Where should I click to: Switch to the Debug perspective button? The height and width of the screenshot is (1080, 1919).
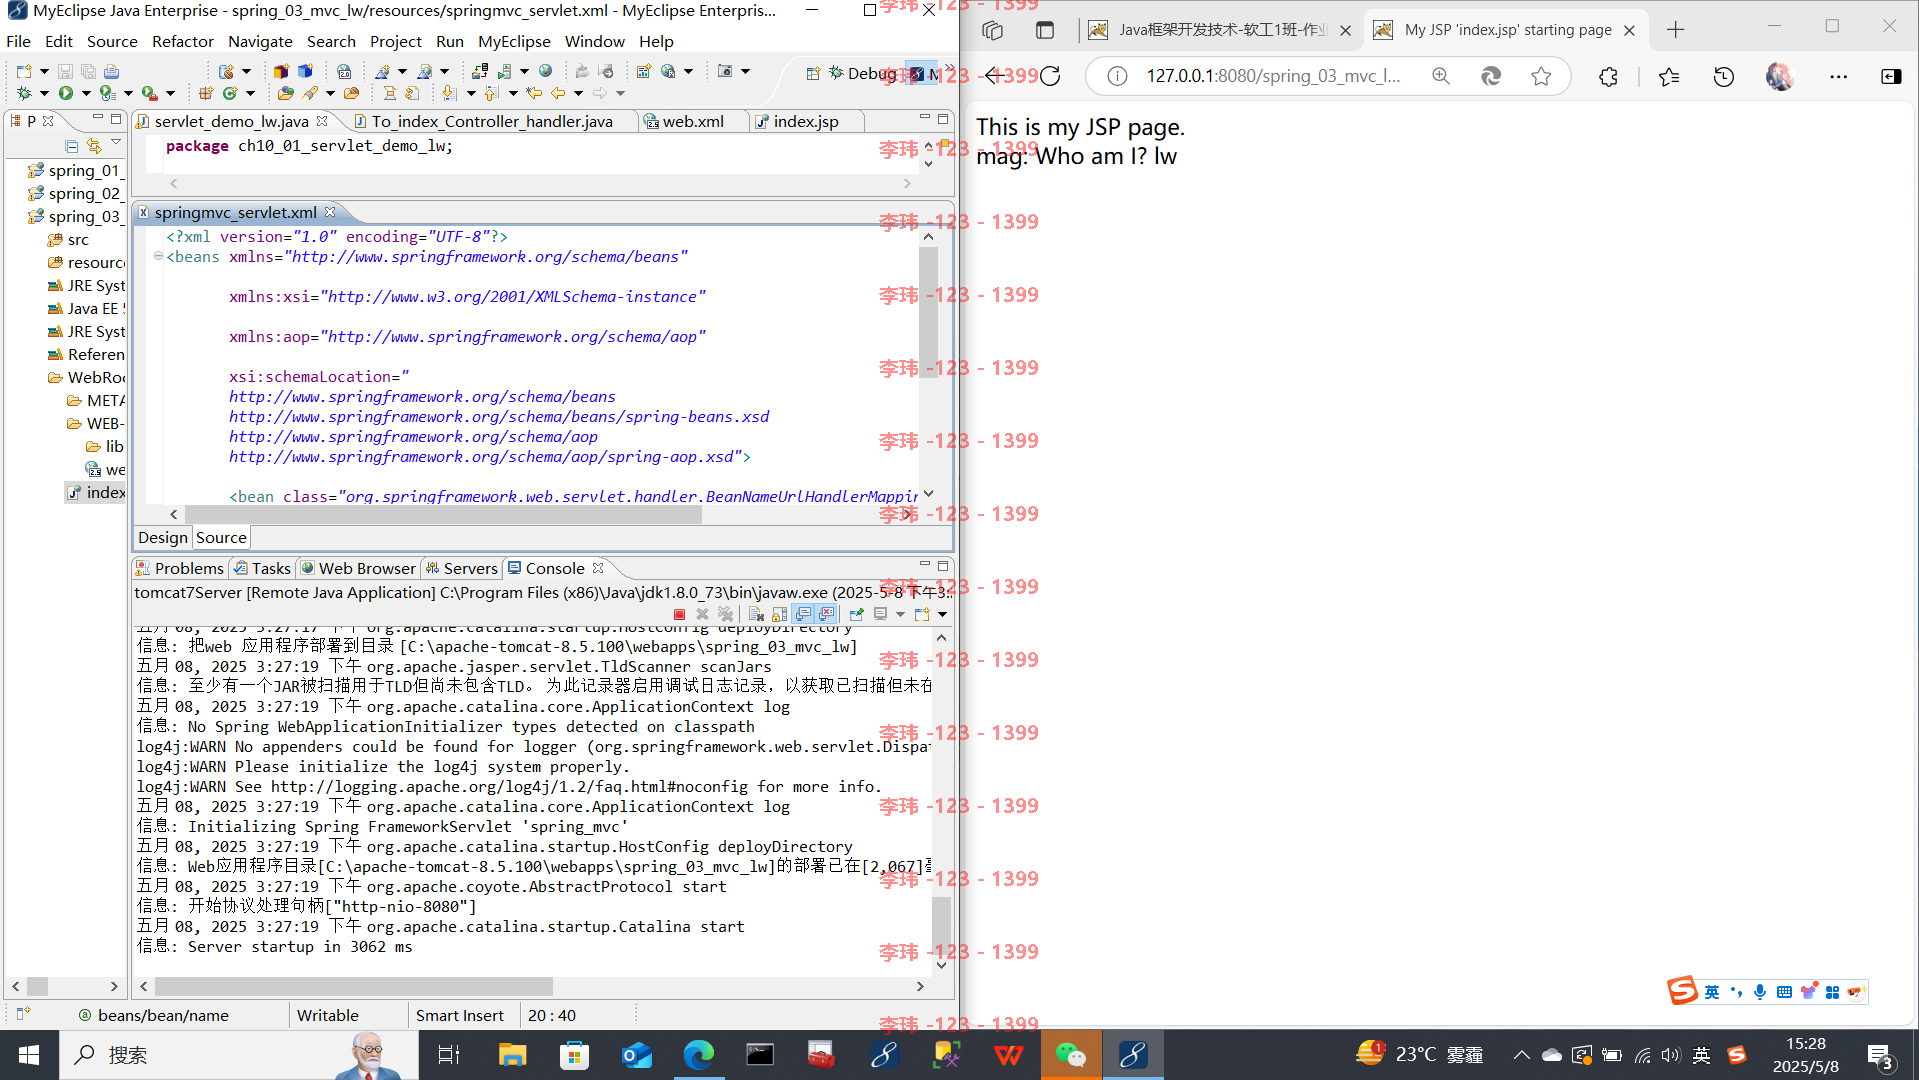tap(862, 73)
